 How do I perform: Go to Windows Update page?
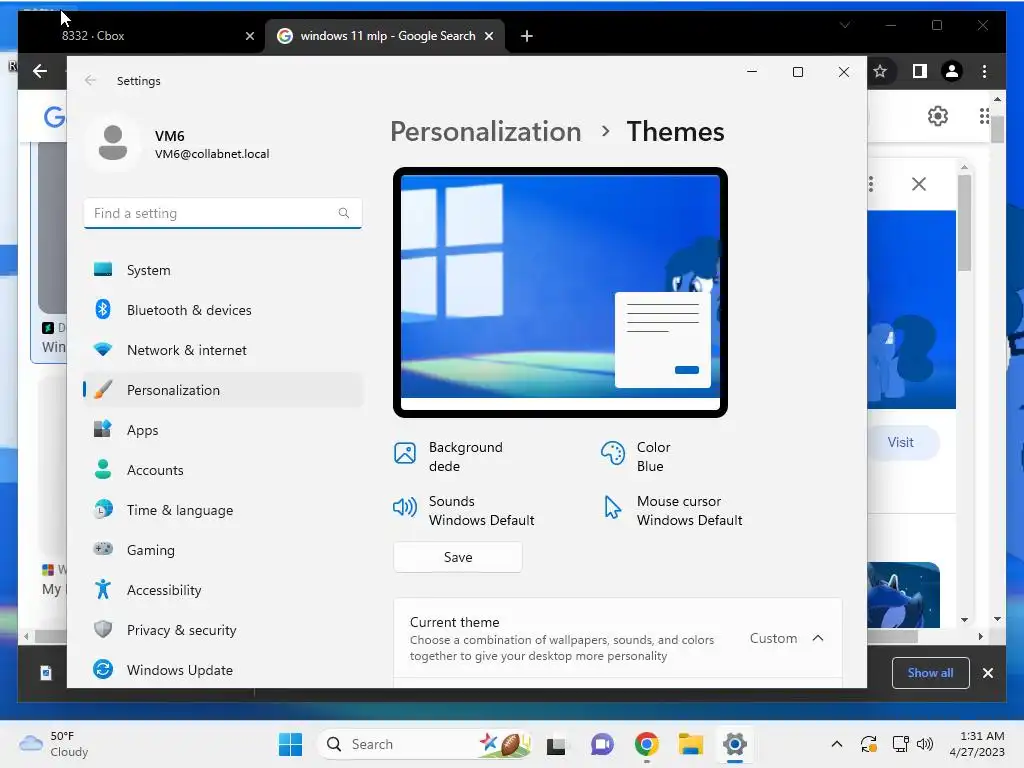pos(223,669)
